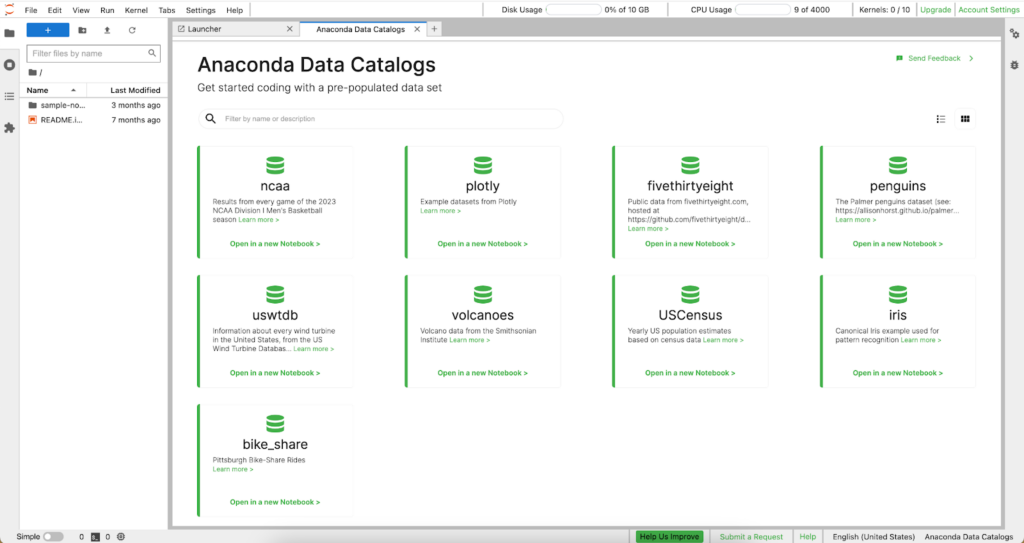The image size is (1024, 543).
Task: Click English (United States) in status bar
Action: [874, 536]
